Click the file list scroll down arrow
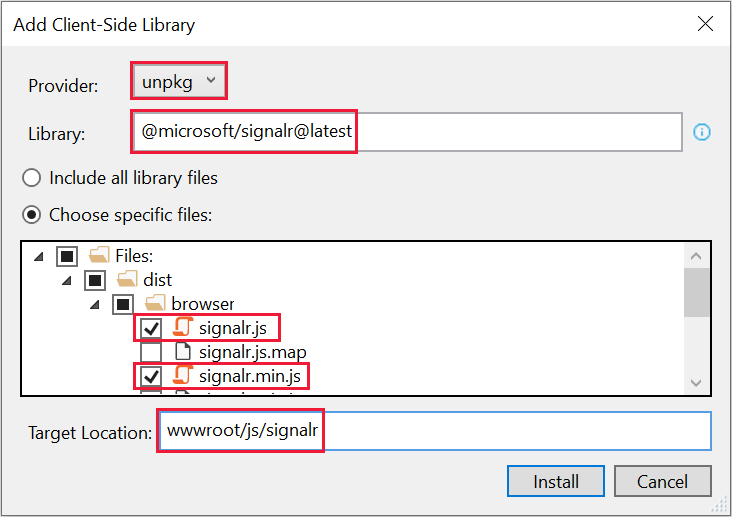 point(696,383)
